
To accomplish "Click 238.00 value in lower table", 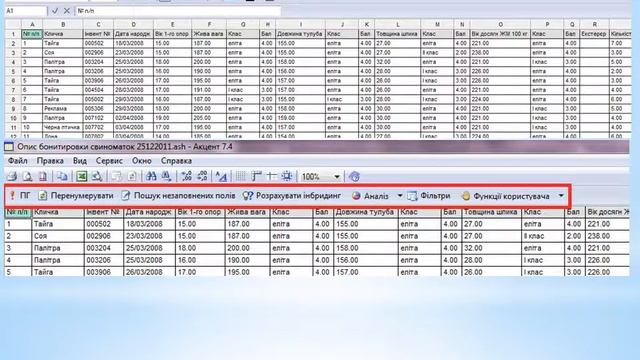I will pyautogui.click(x=607, y=236).
